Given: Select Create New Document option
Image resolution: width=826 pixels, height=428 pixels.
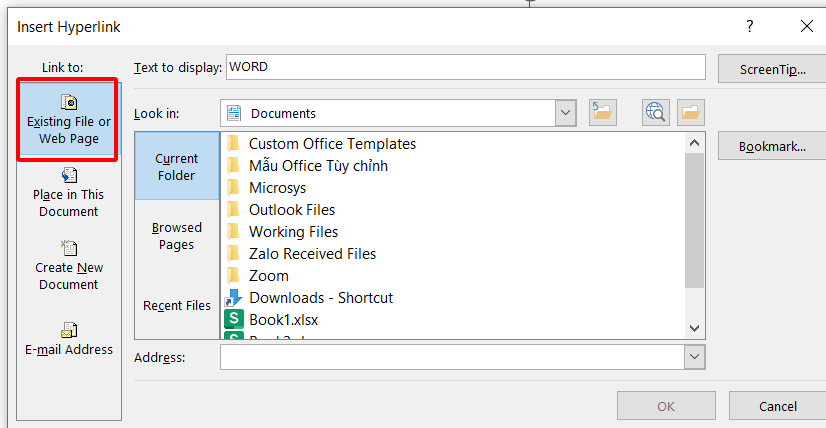Looking at the screenshot, I should coord(68,266).
